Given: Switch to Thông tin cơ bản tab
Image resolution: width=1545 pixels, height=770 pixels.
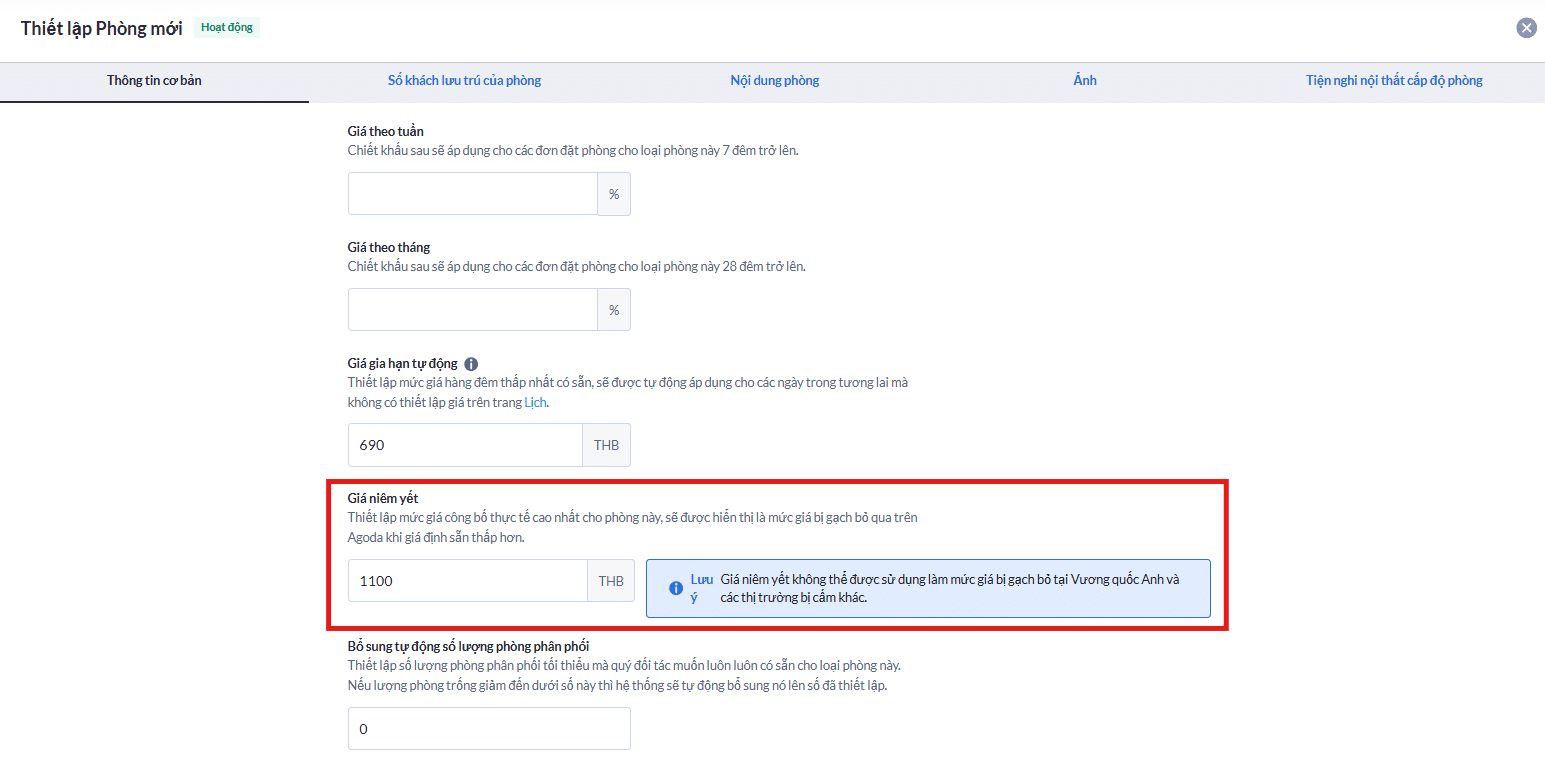Looking at the screenshot, I should 154,80.
